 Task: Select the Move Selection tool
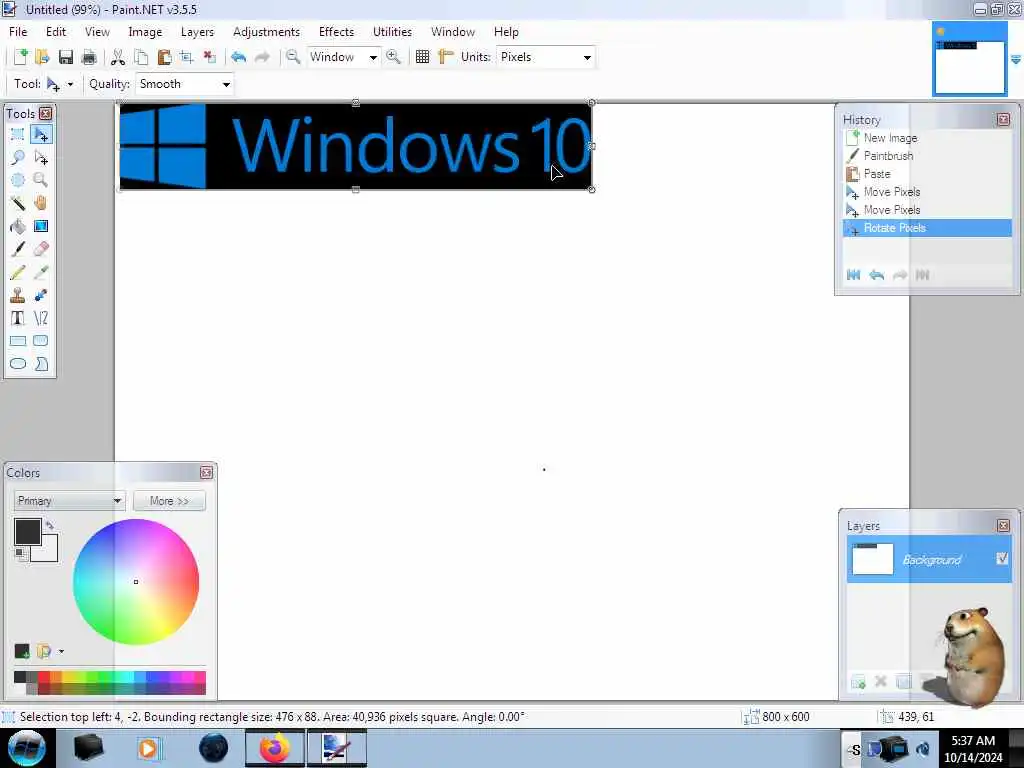click(41, 157)
